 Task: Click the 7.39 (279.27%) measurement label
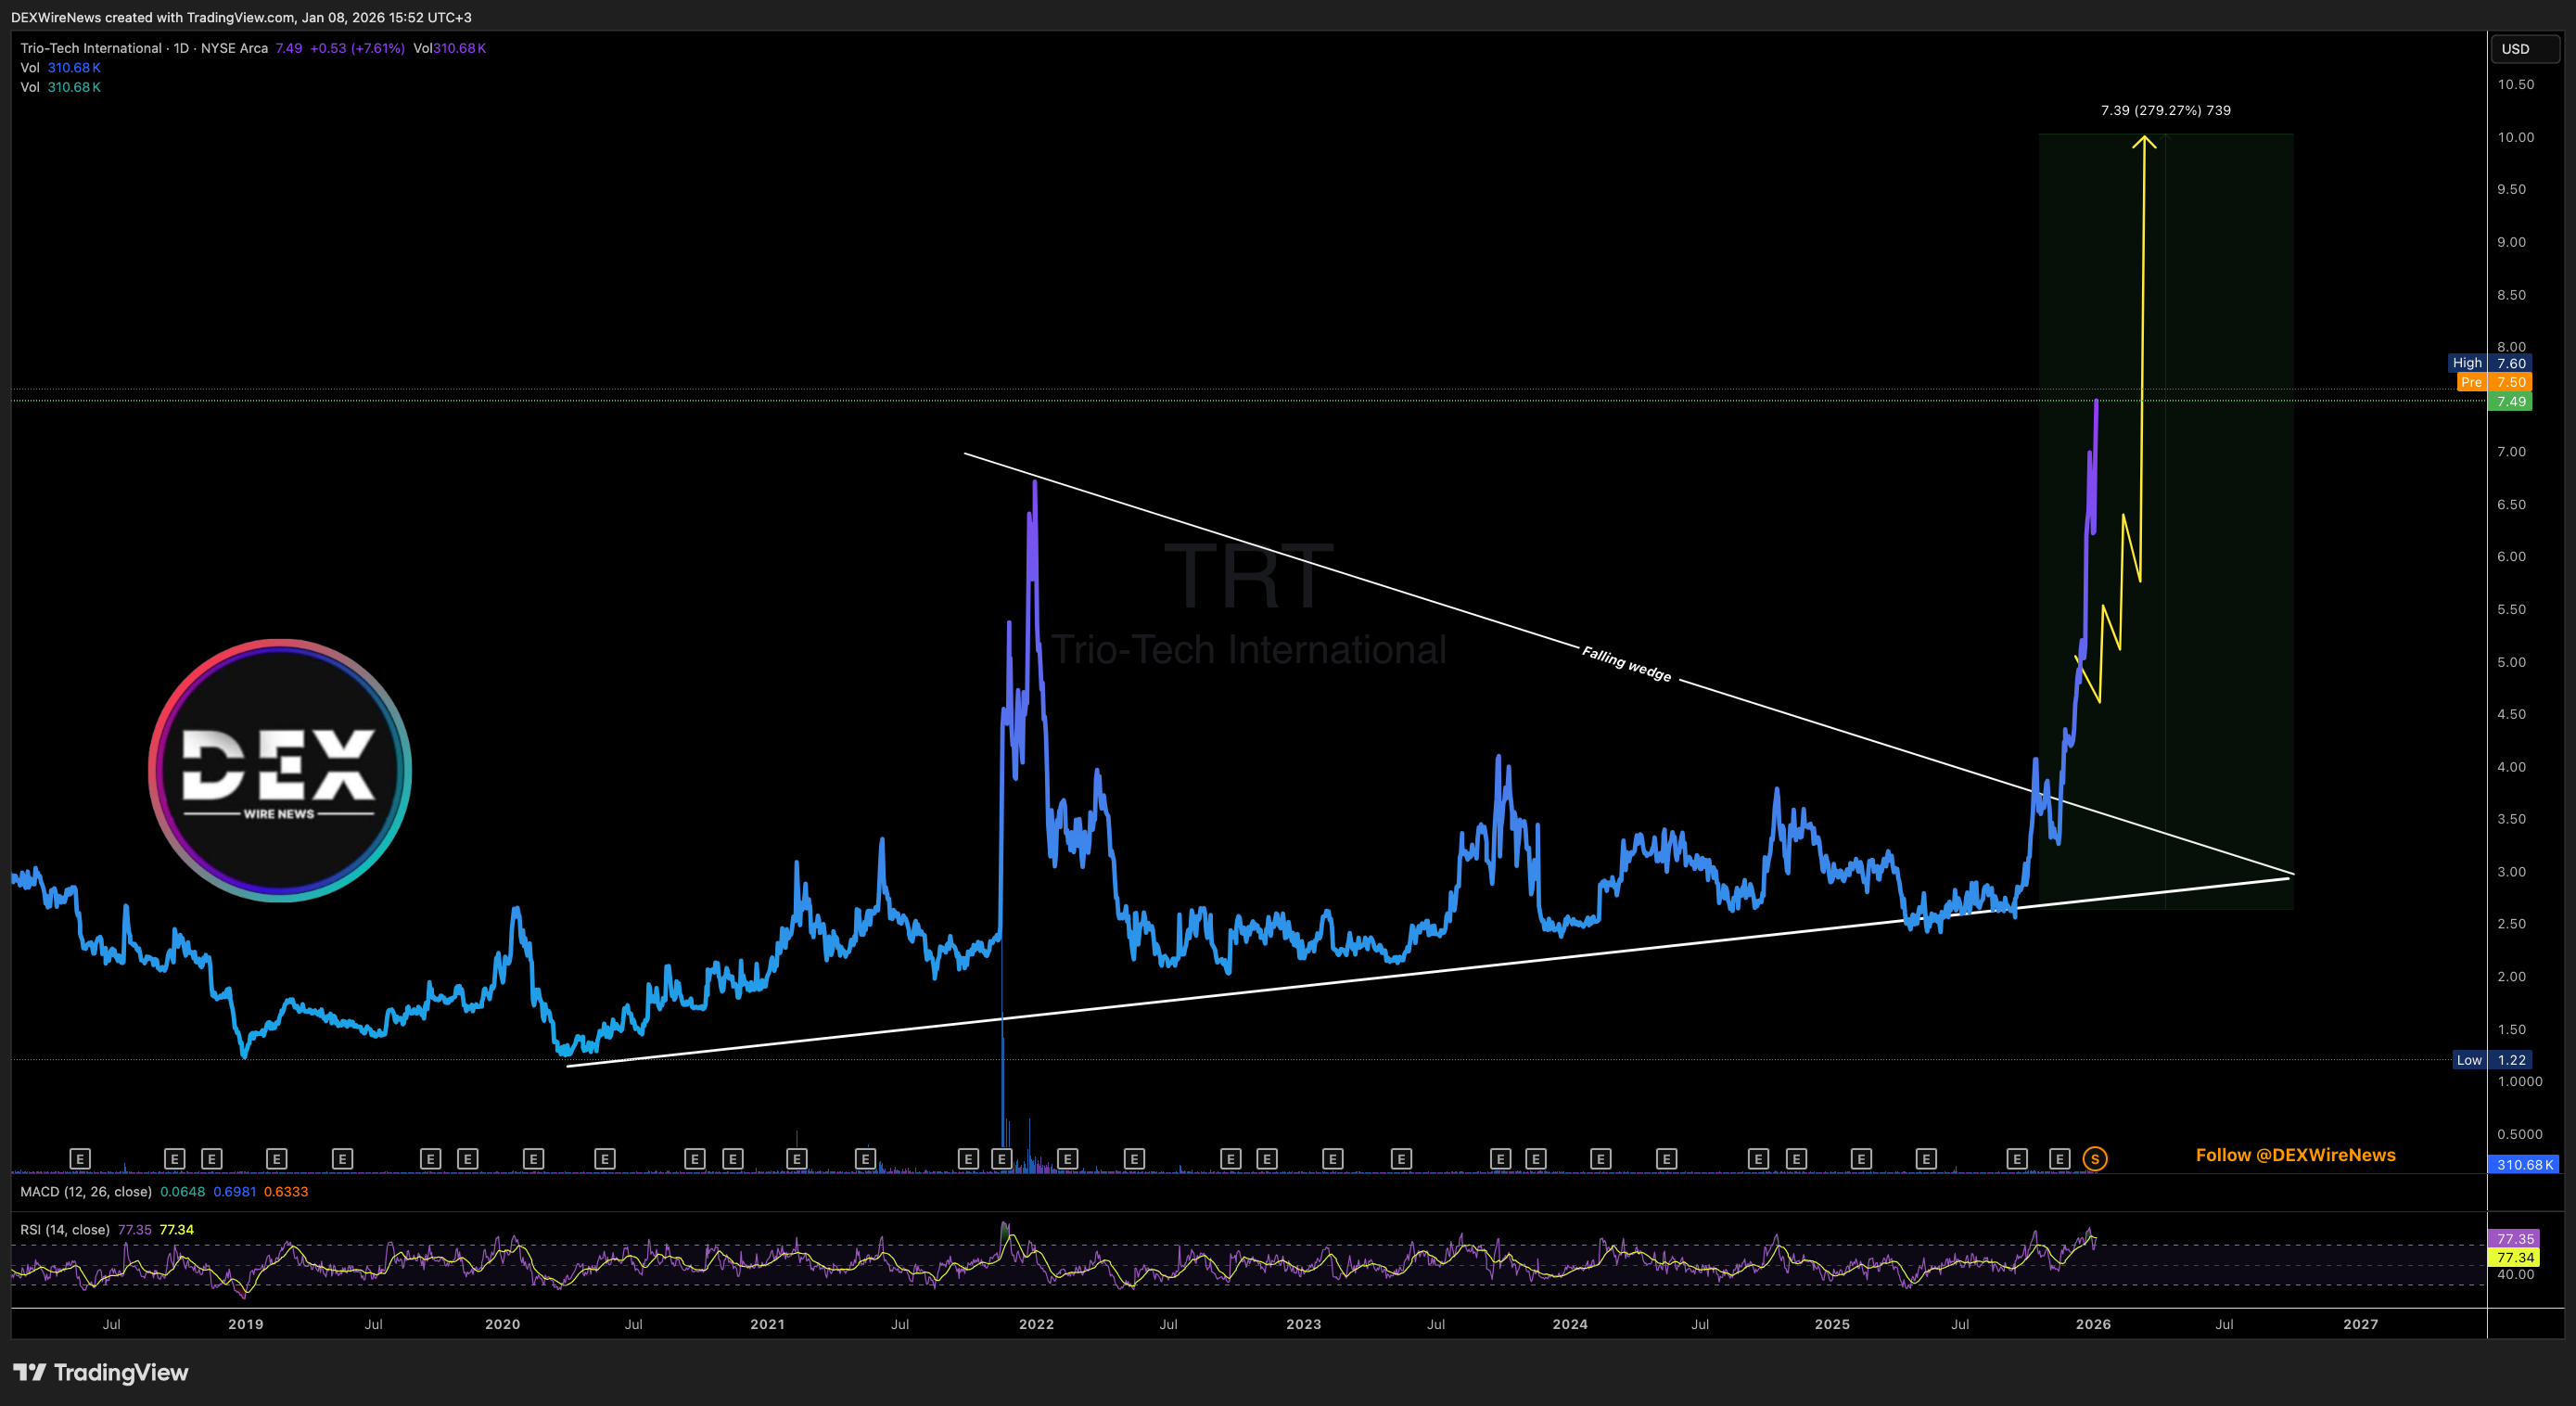click(2165, 110)
